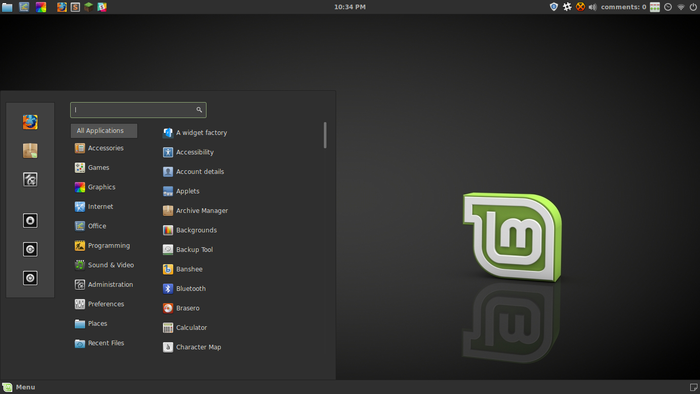Click the application list scrollbar
The image size is (700, 394).
325,135
